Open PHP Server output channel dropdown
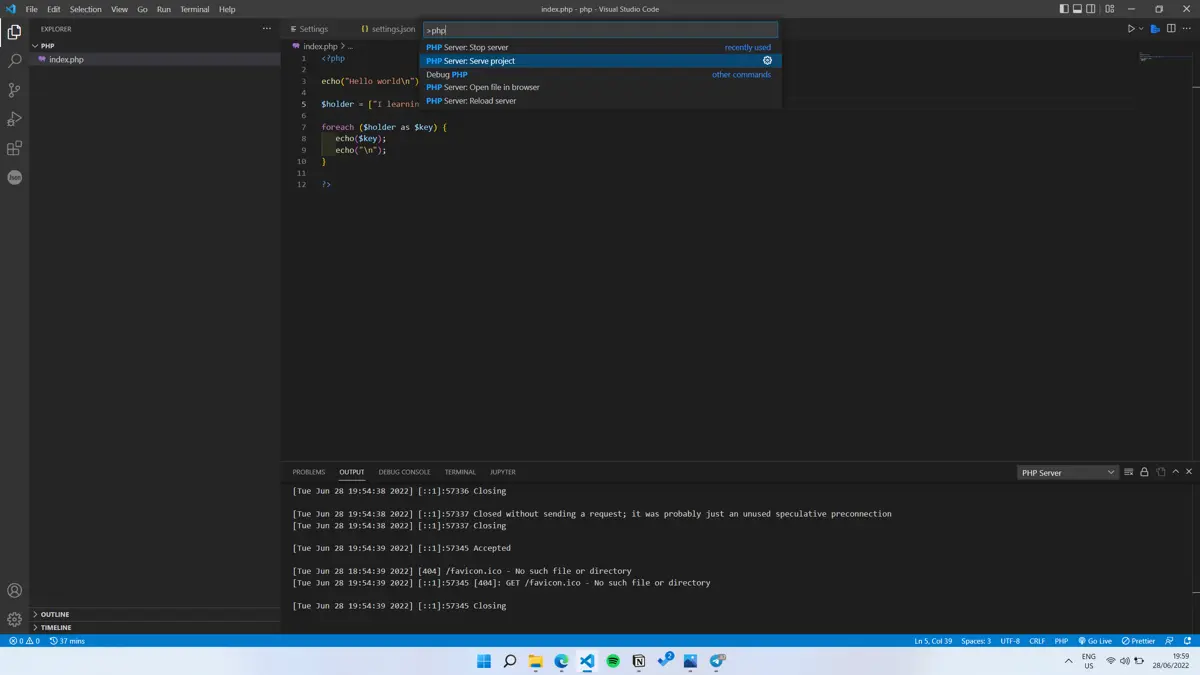 [1067, 472]
